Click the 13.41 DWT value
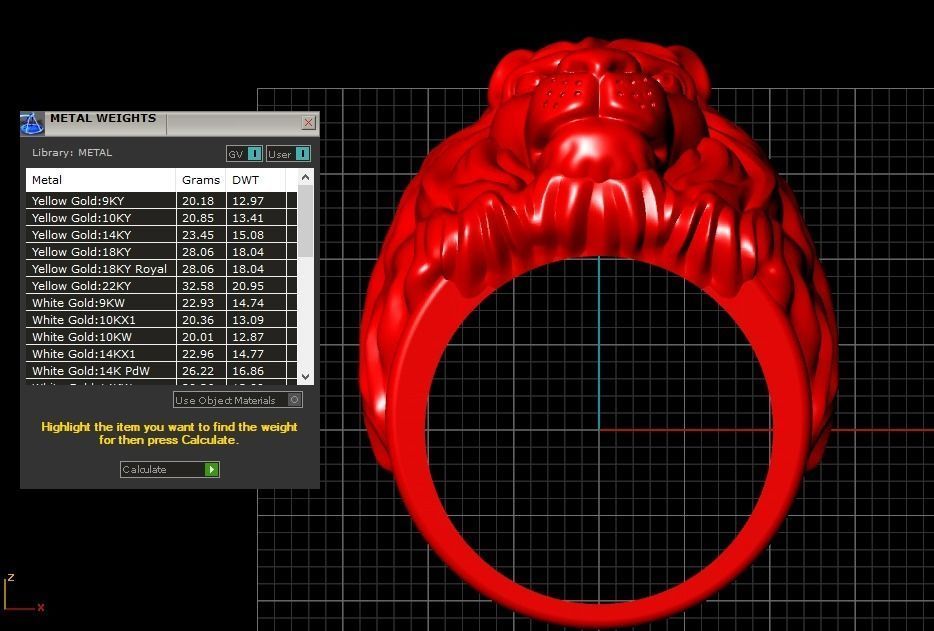This screenshot has height=631, width=934. 248,217
